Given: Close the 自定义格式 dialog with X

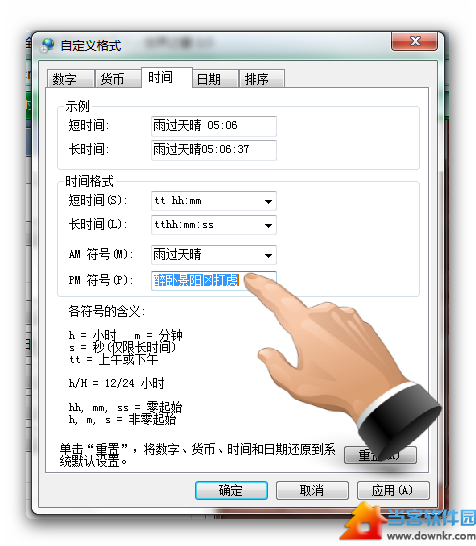Looking at the screenshot, I should point(414,41).
